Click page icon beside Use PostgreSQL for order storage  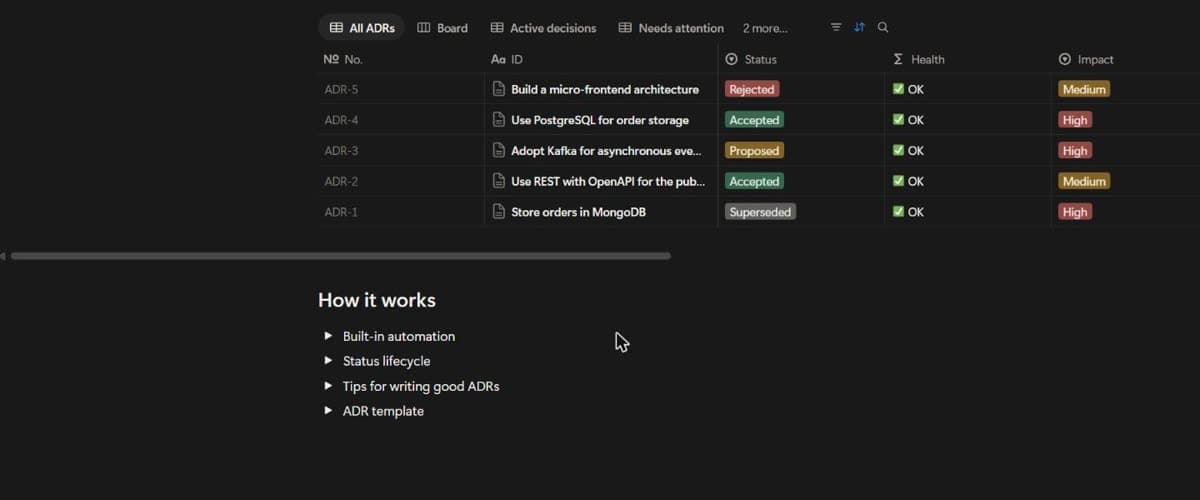pos(499,120)
